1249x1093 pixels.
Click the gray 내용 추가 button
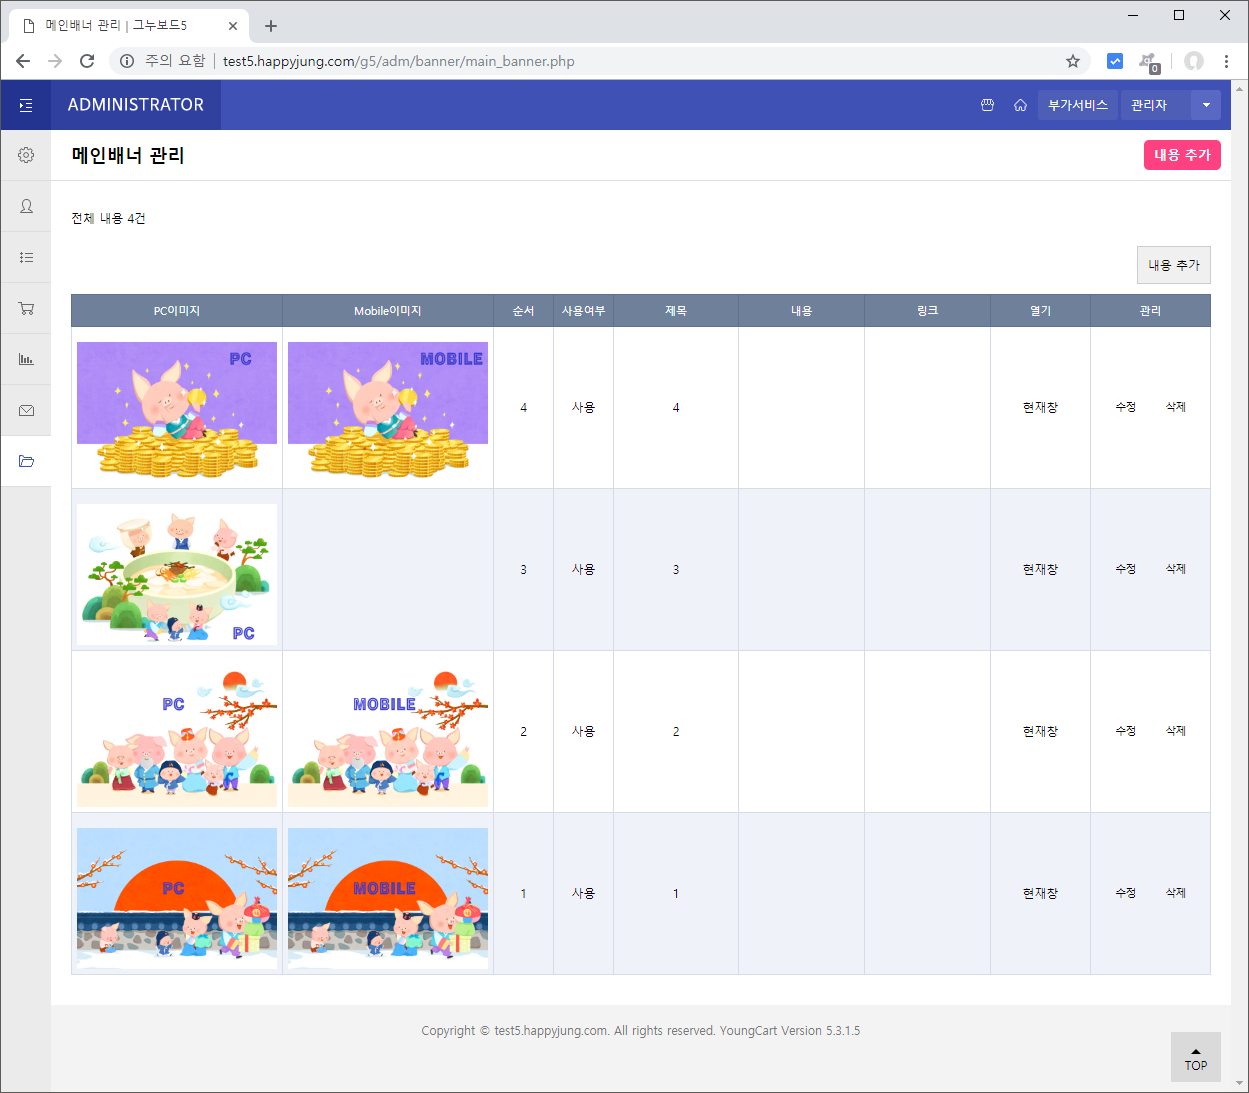pos(1173,265)
